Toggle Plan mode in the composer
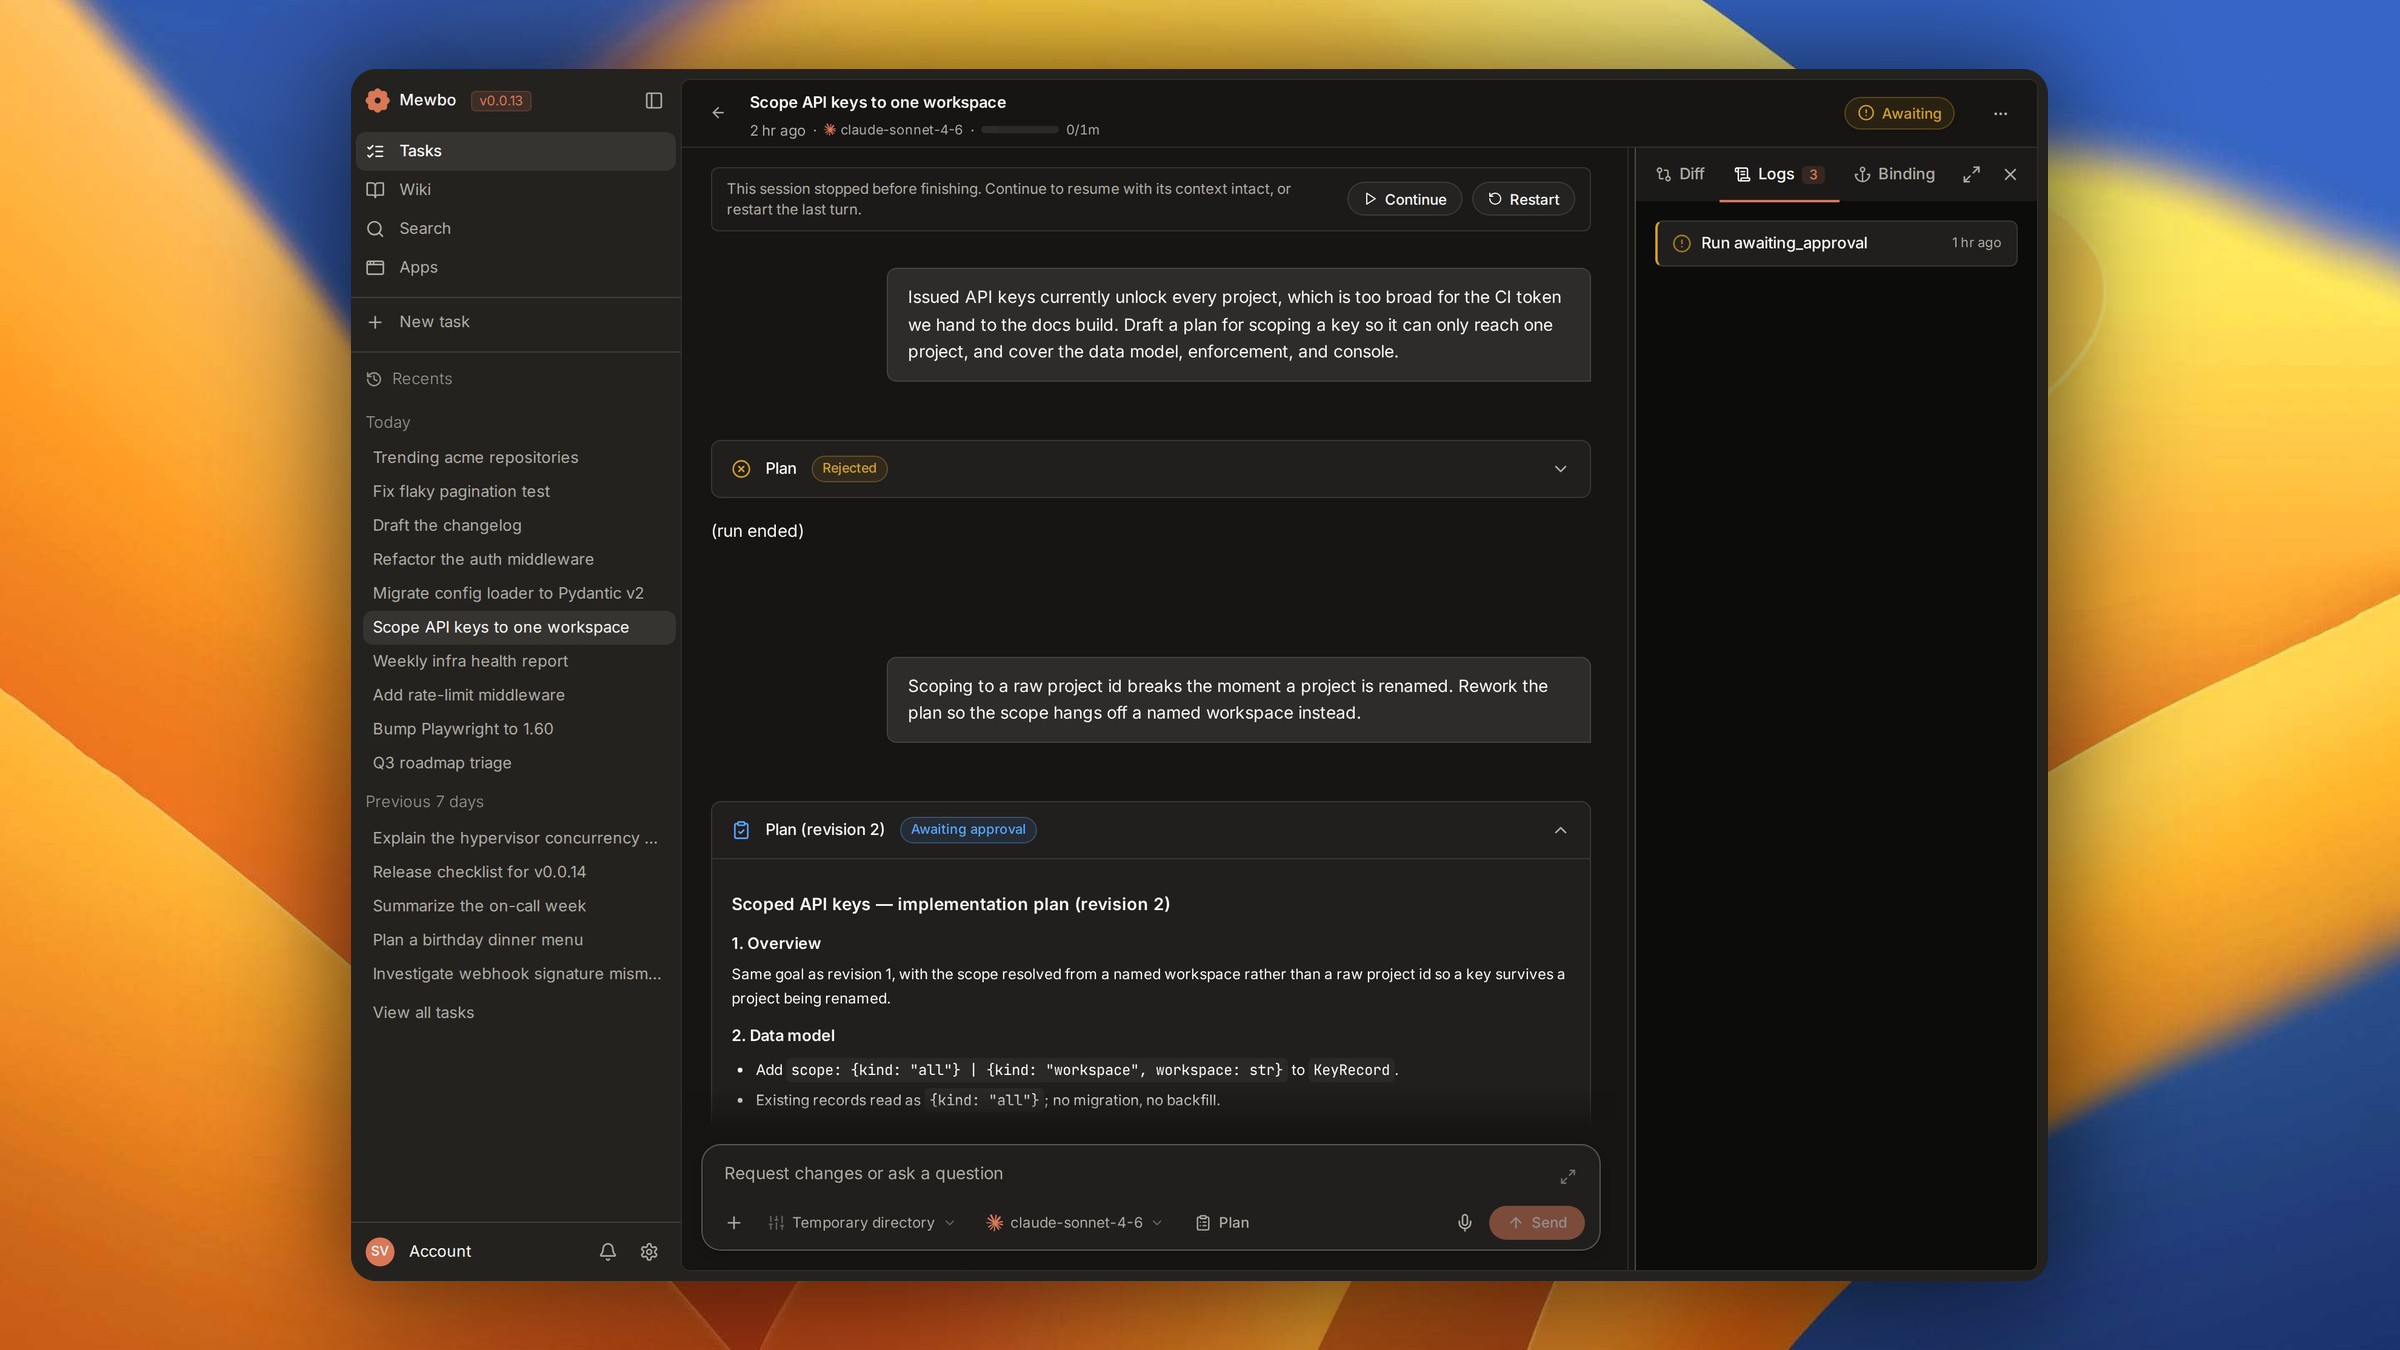This screenshot has height=1350, width=2400. tap(1222, 1222)
